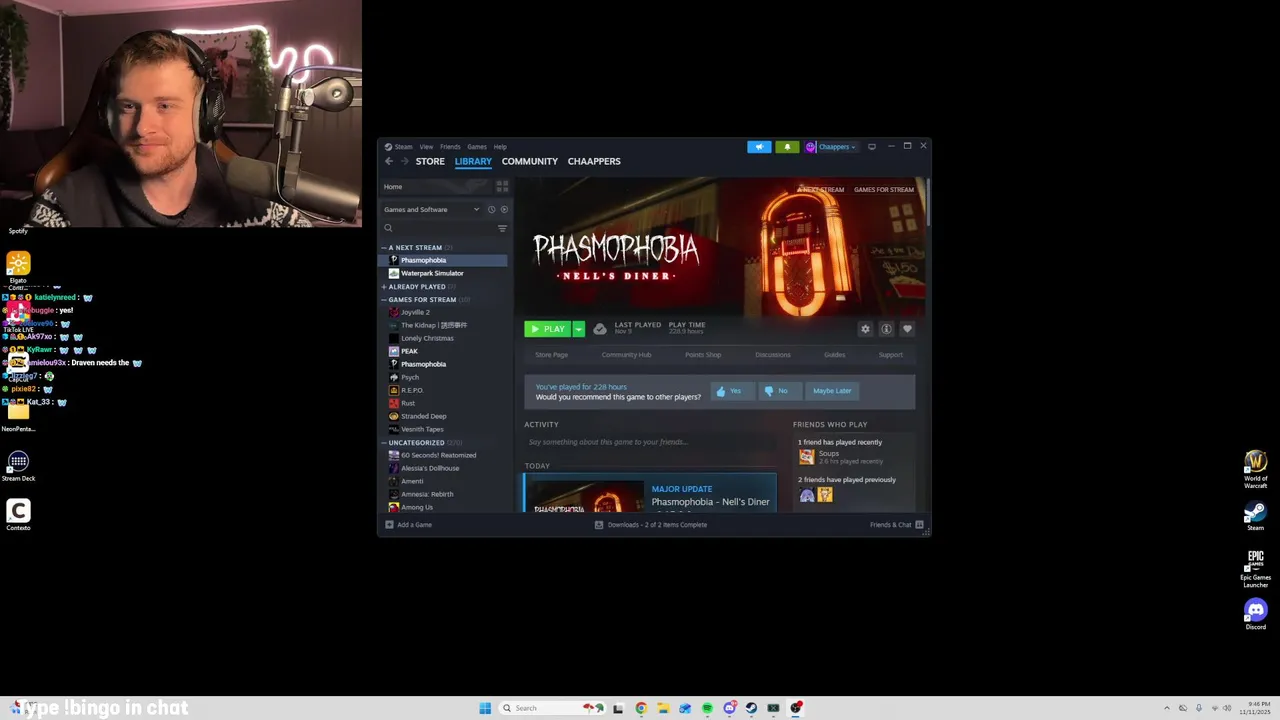The height and width of the screenshot is (720, 1280).
Task: Click Maybe Later button
Action: pos(832,391)
